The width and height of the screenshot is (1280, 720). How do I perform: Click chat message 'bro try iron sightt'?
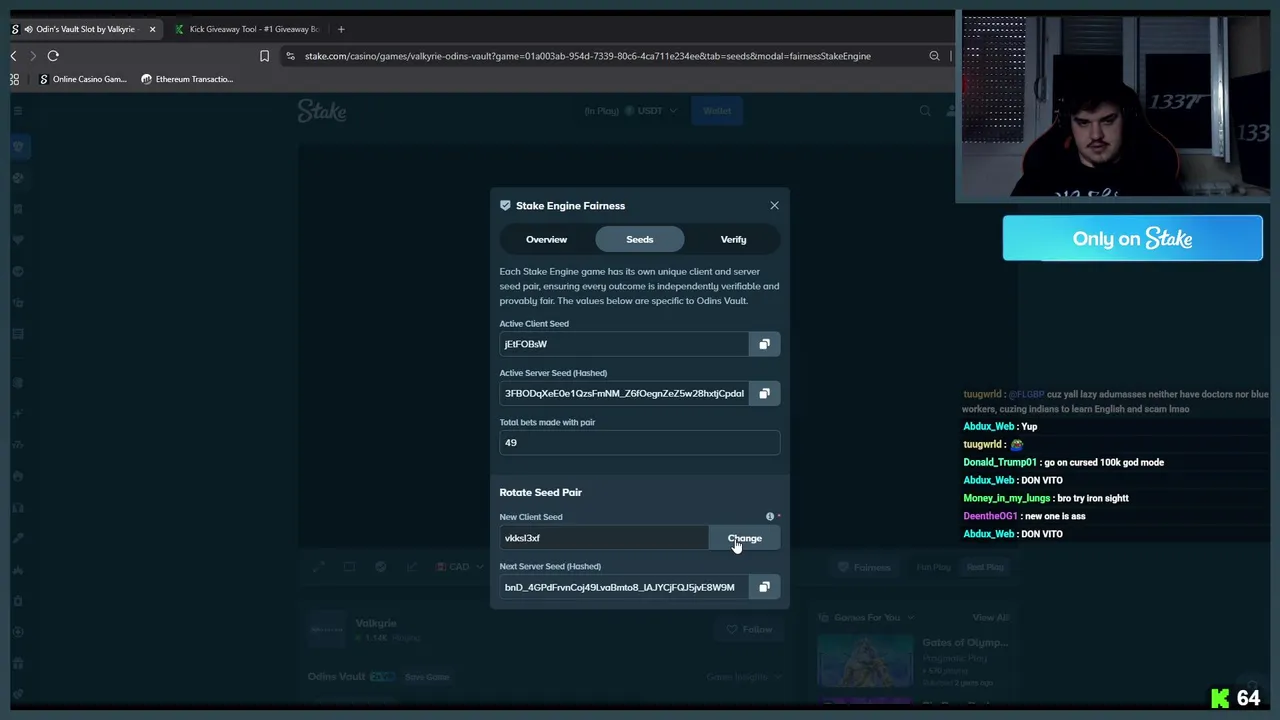pos(1092,498)
